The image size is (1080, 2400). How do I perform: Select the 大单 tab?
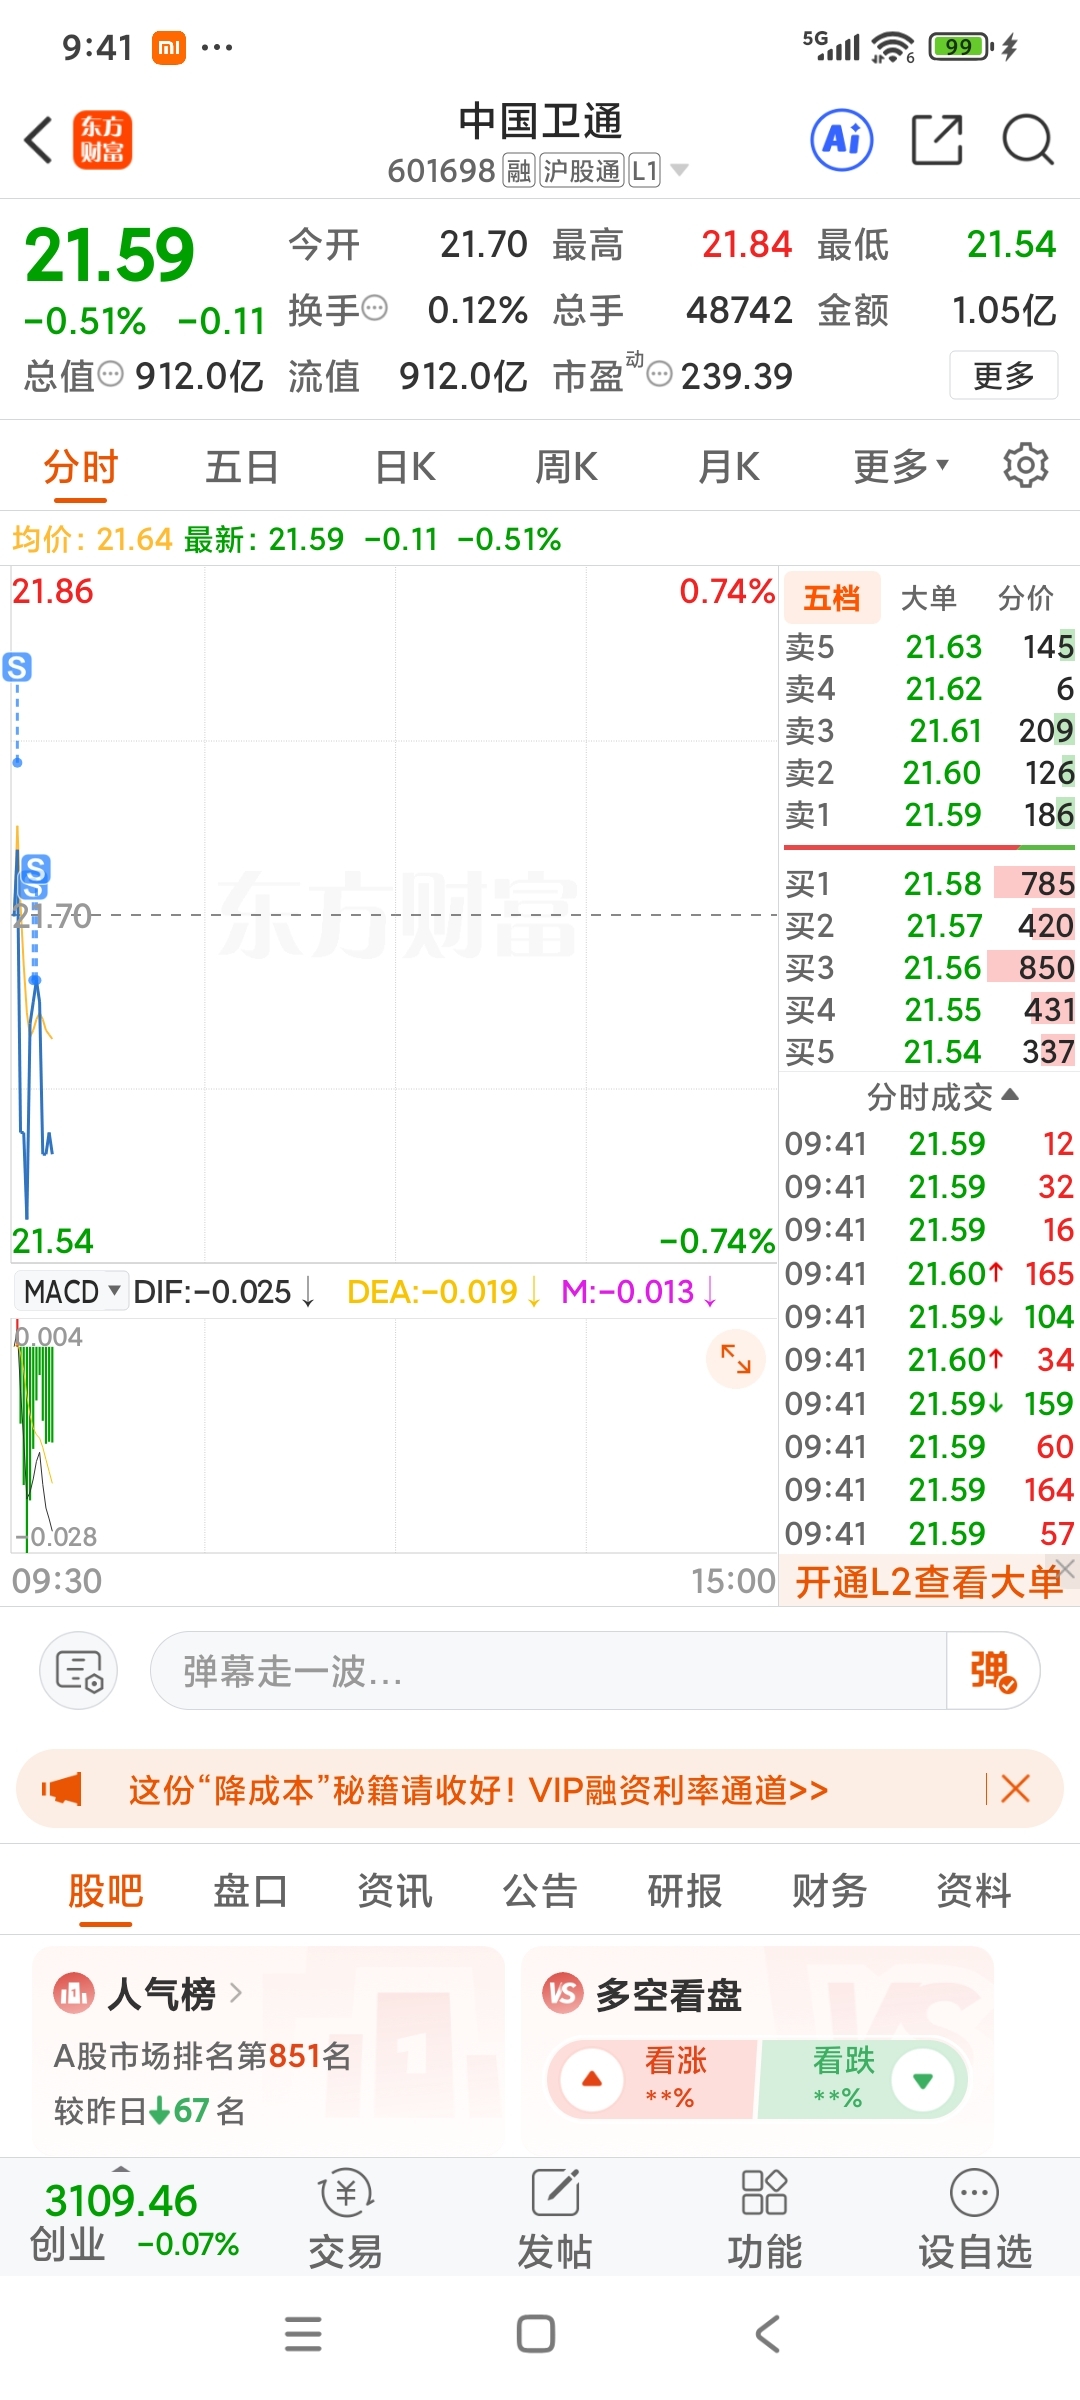pyautogui.click(x=929, y=598)
